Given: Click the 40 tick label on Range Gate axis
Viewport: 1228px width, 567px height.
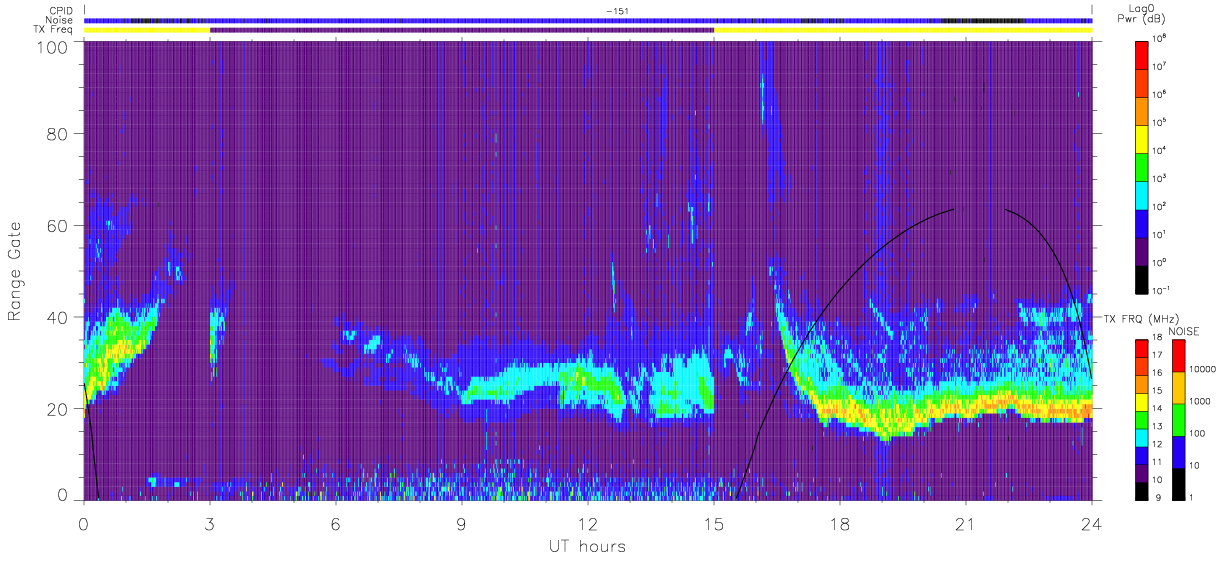Looking at the screenshot, I should point(57,317).
